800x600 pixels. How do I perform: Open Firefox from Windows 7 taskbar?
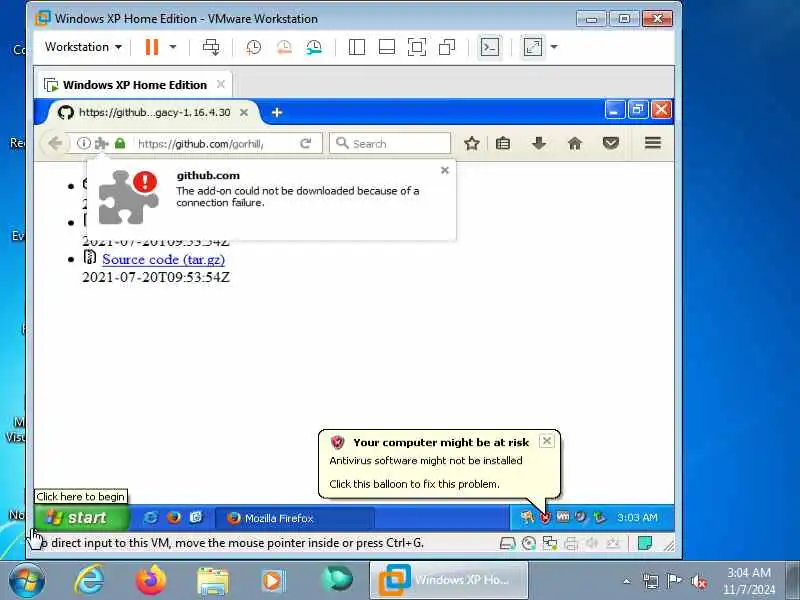click(x=151, y=581)
